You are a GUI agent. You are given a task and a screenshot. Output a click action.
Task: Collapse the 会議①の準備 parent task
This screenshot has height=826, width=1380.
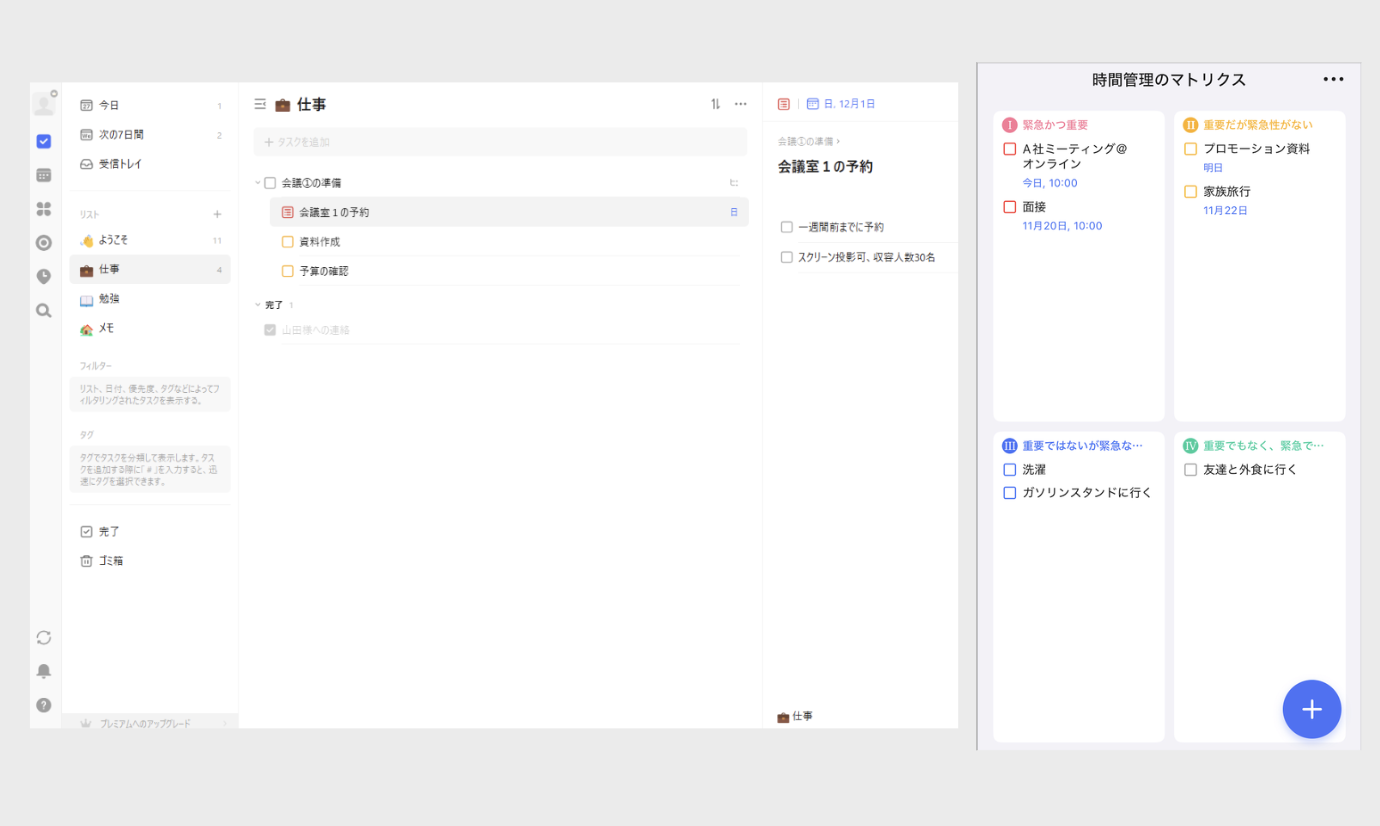click(x=257, y=183)
